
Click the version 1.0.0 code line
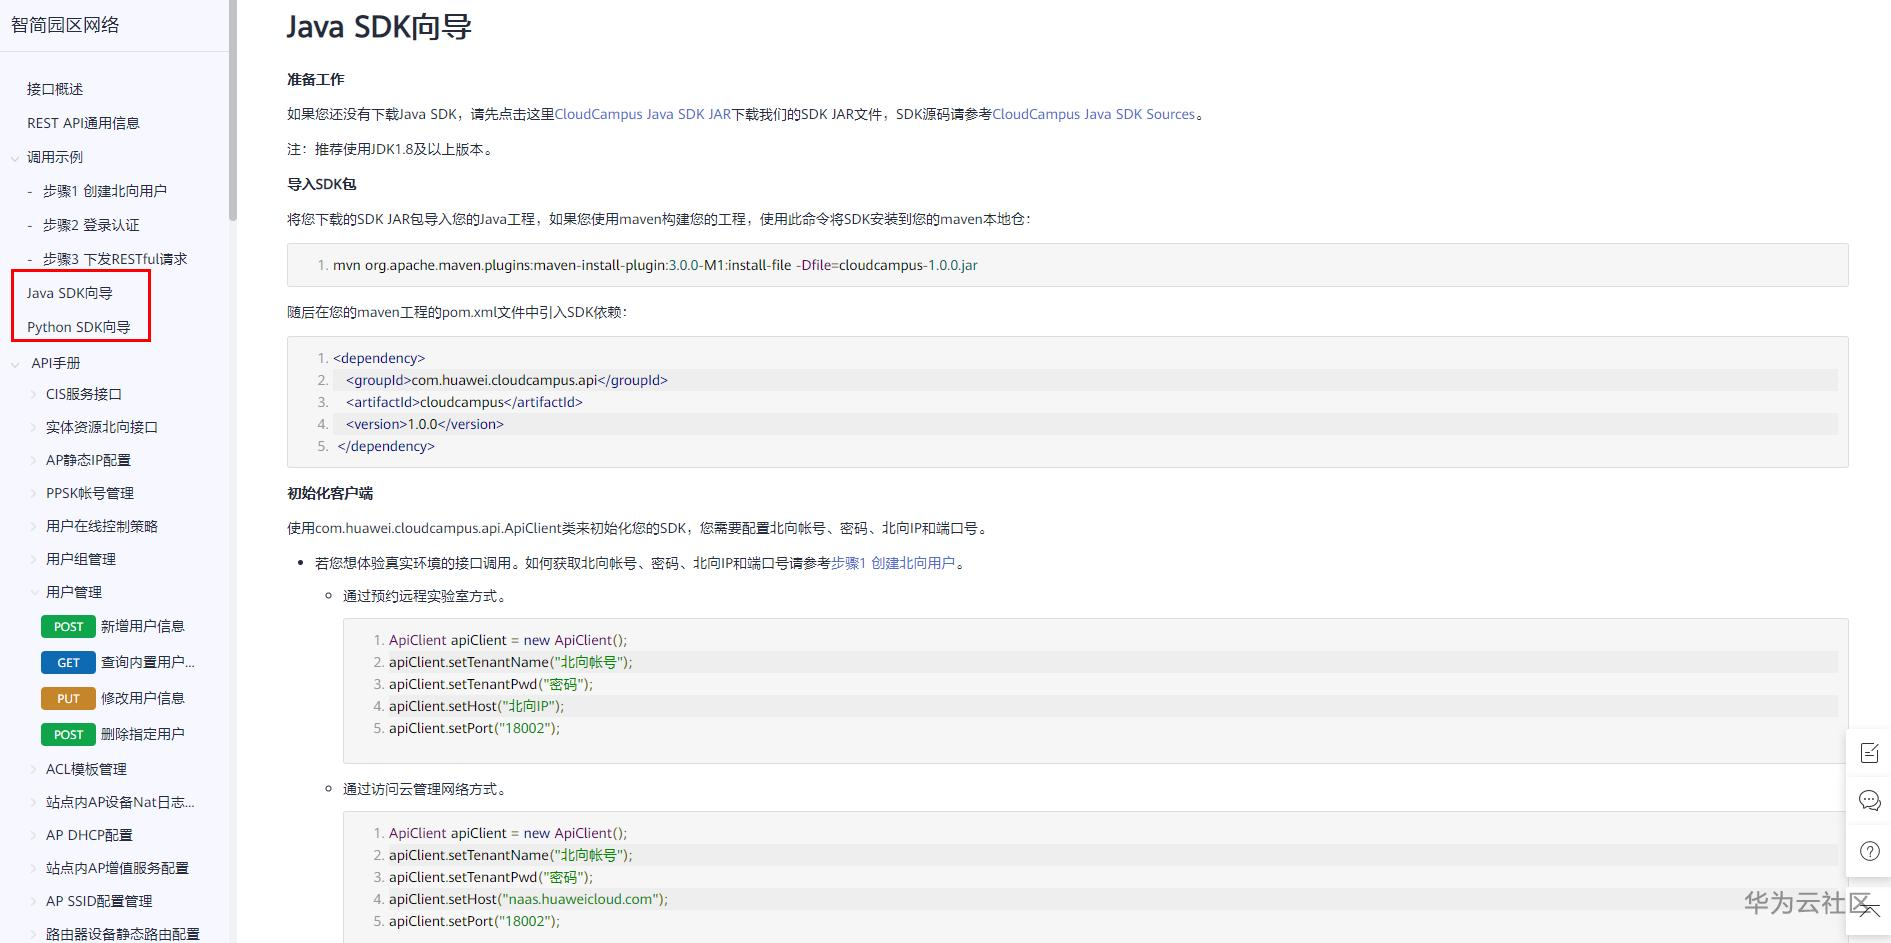[x=425, y=424]
